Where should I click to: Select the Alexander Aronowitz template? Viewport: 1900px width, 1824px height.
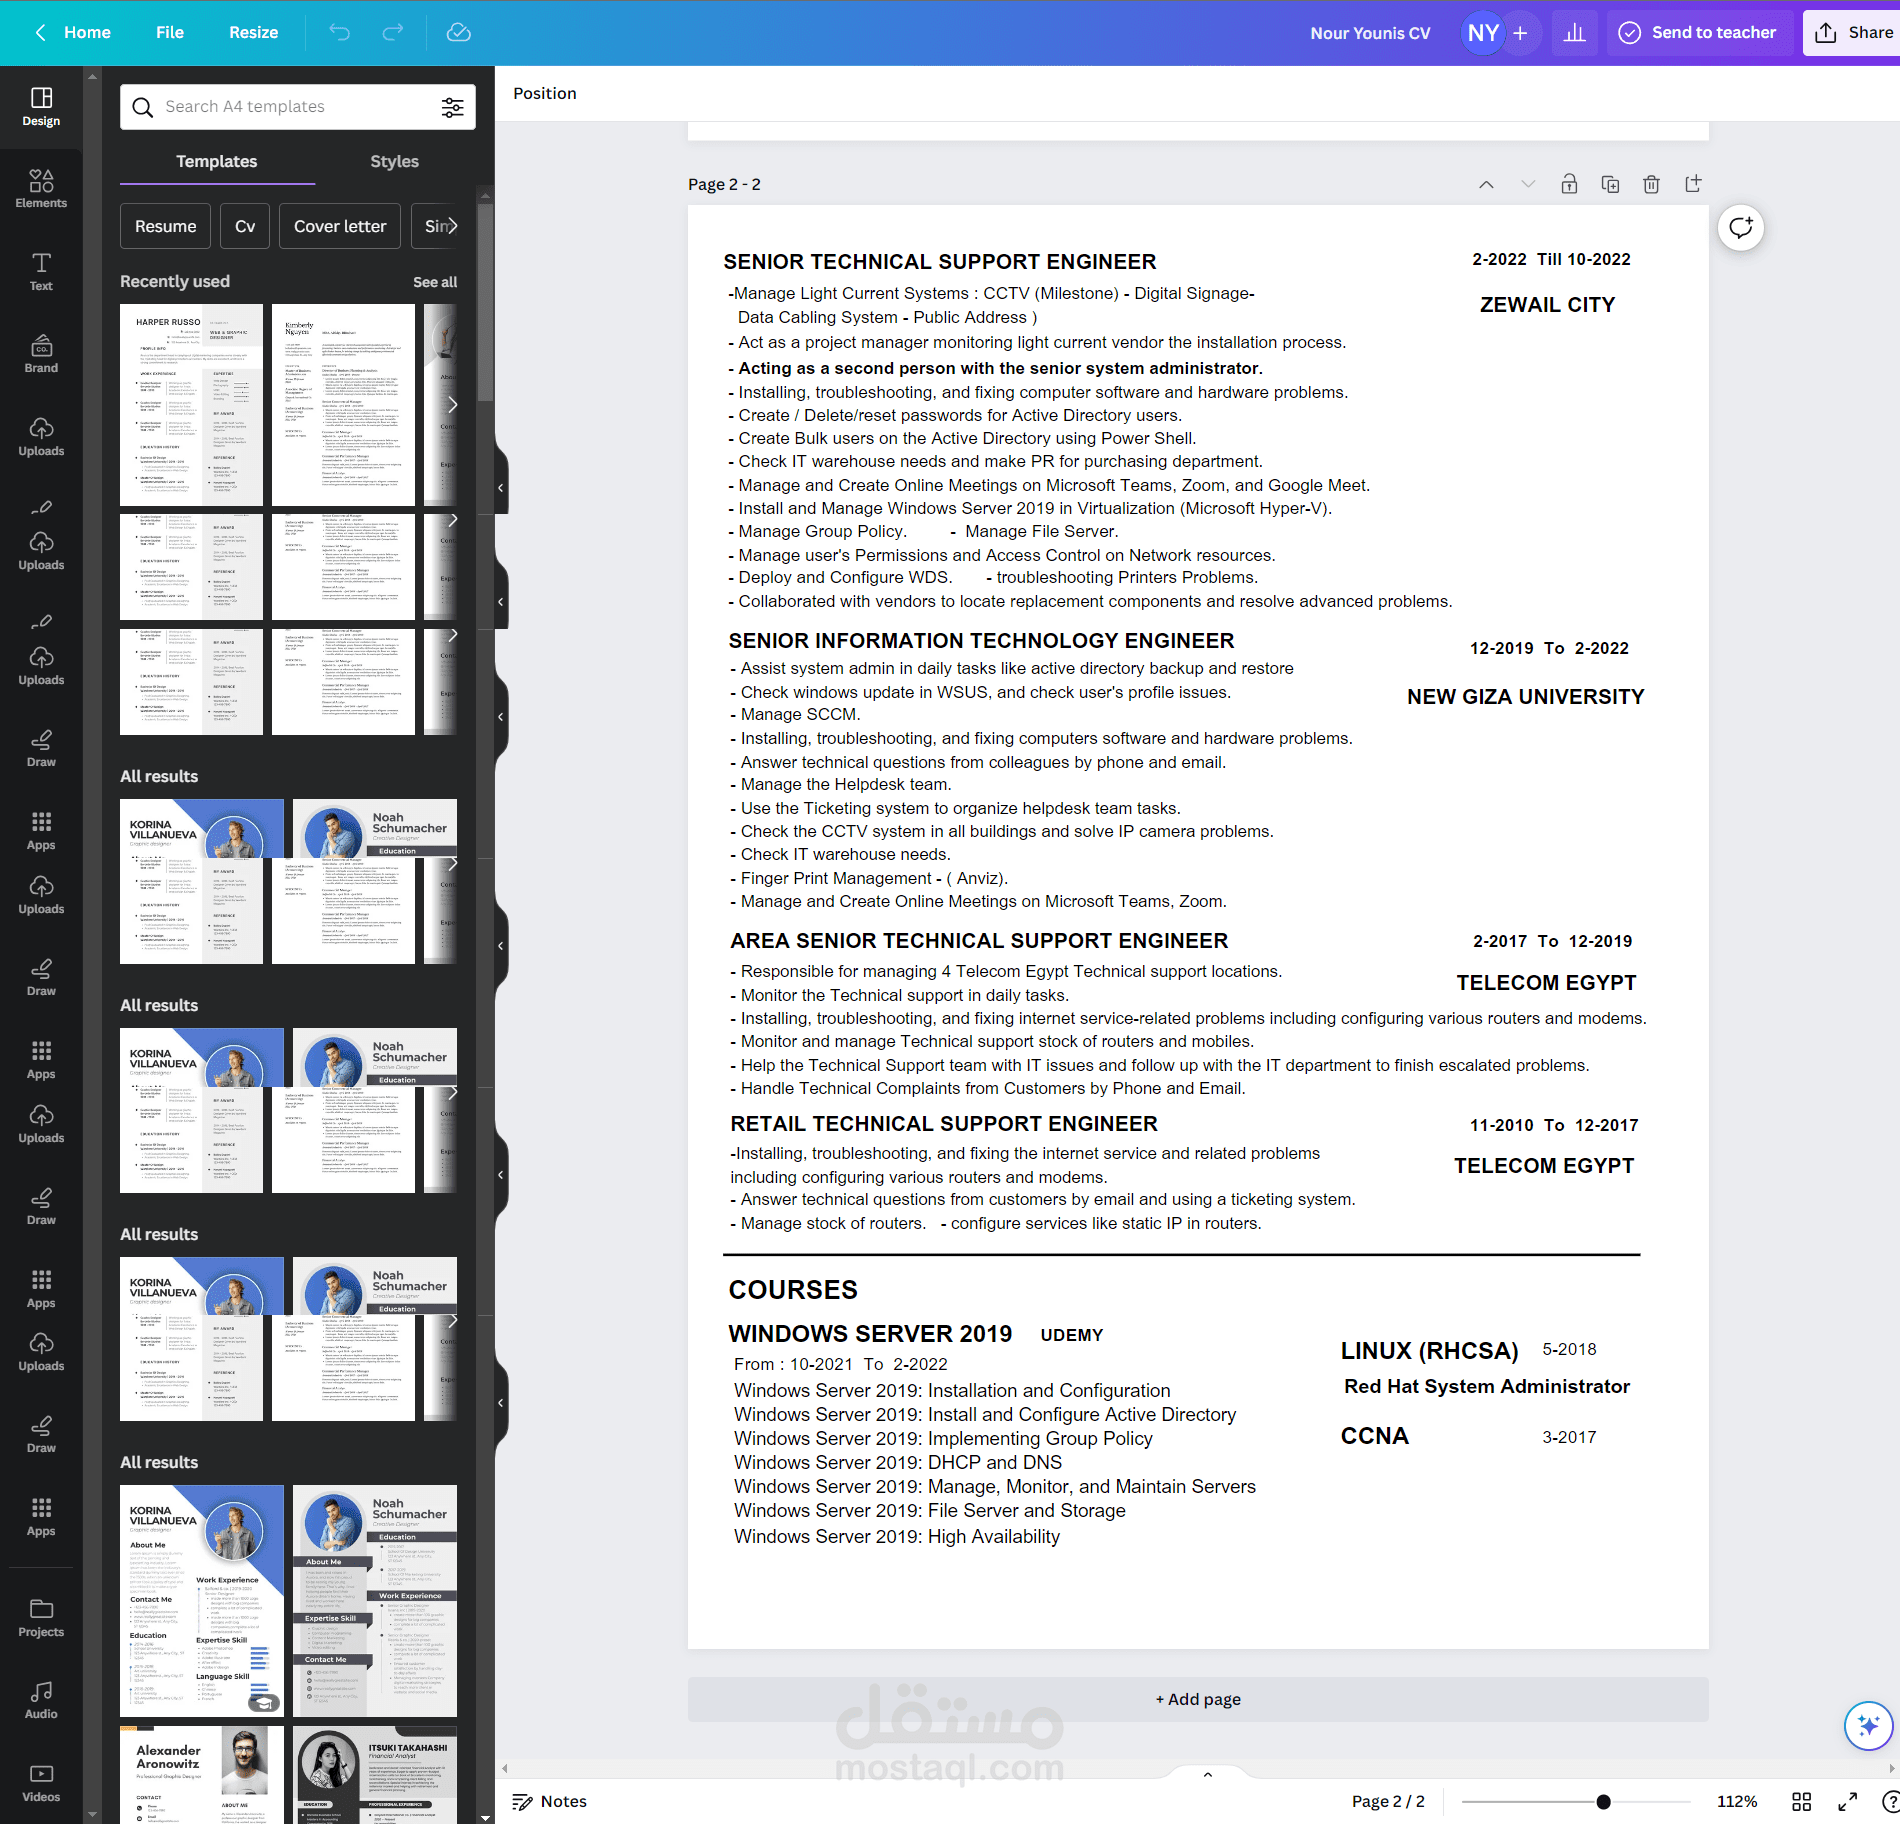click(x=202, y=1775)
